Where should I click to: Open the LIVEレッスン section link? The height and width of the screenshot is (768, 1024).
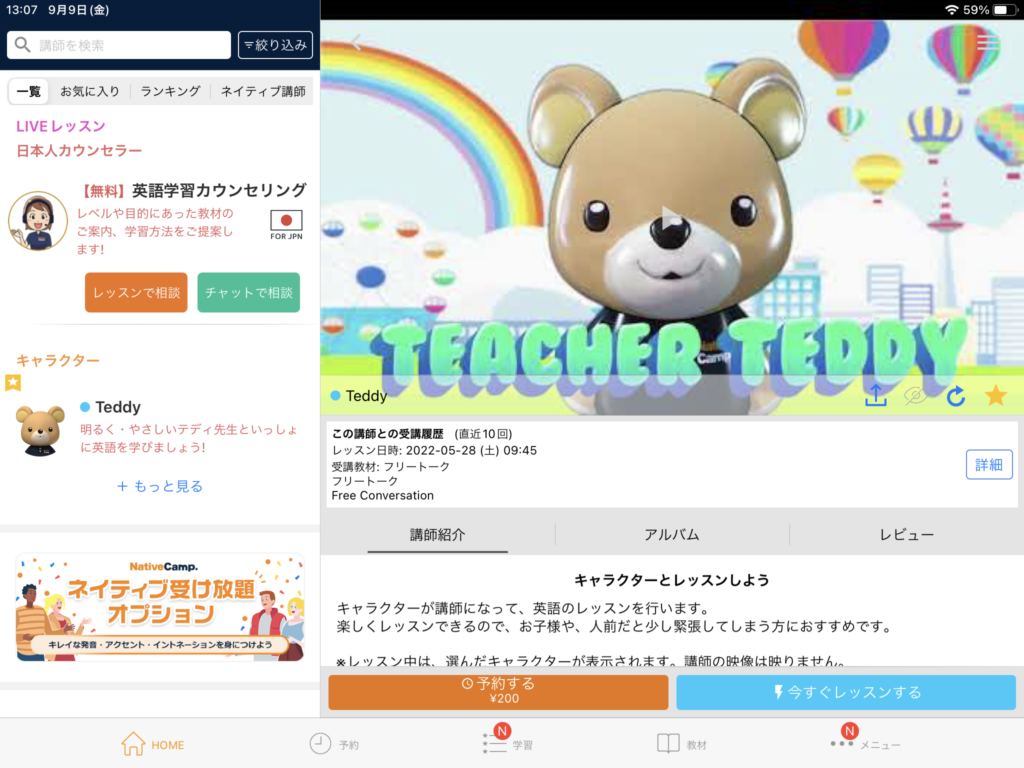pyautogui.click(x=61, y=126)
